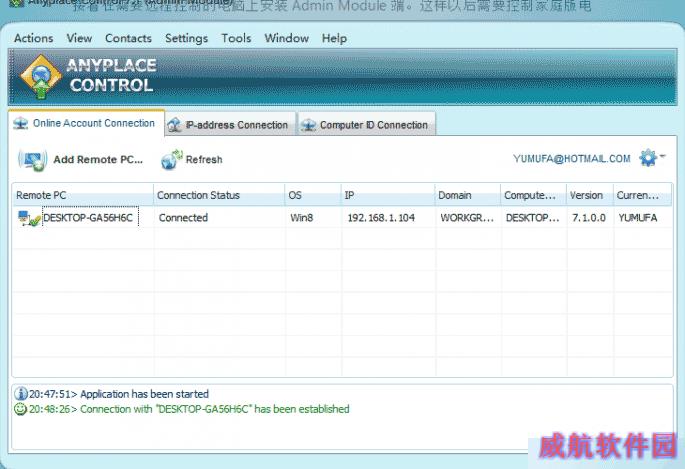Screen dimensions: 685x469
Task: Sort by OS column header
Action: pyautogui.click(x=313, y=195)
